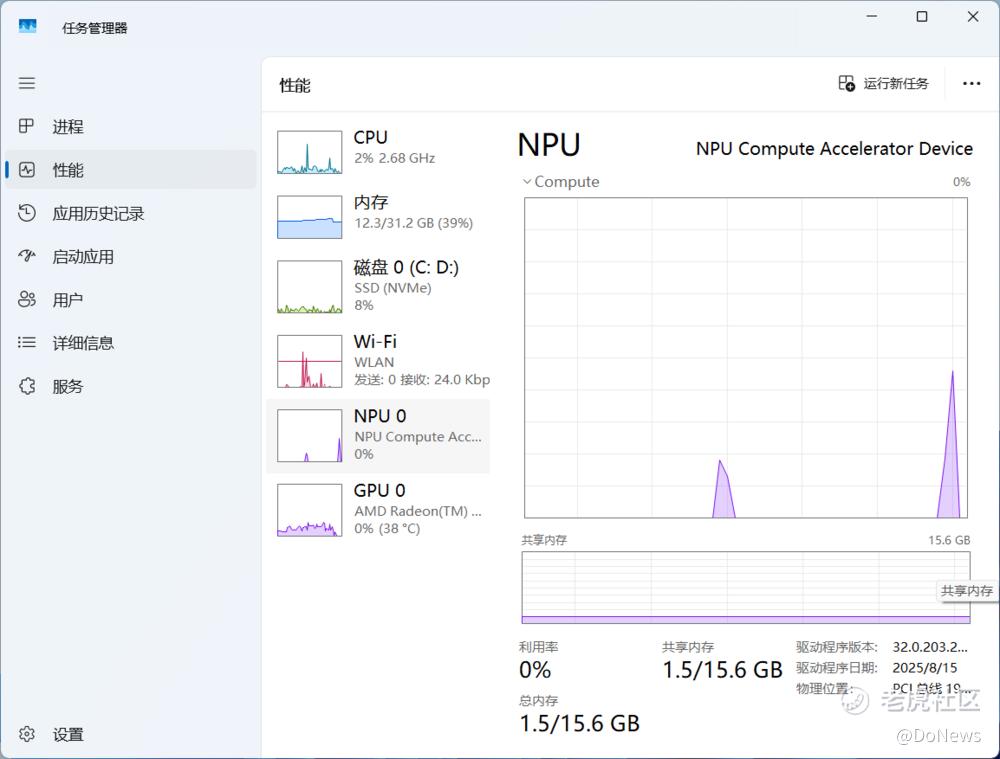Click CPU label in performance list
Image resolution: width=1000 pixels, height=759 pixels.
pos(371,138)
